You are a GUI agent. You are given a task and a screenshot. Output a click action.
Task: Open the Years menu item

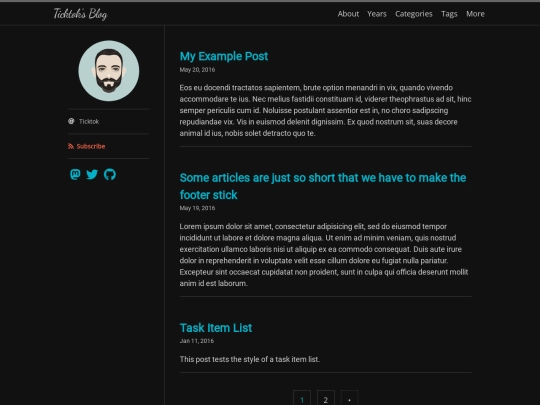point(377,14)
